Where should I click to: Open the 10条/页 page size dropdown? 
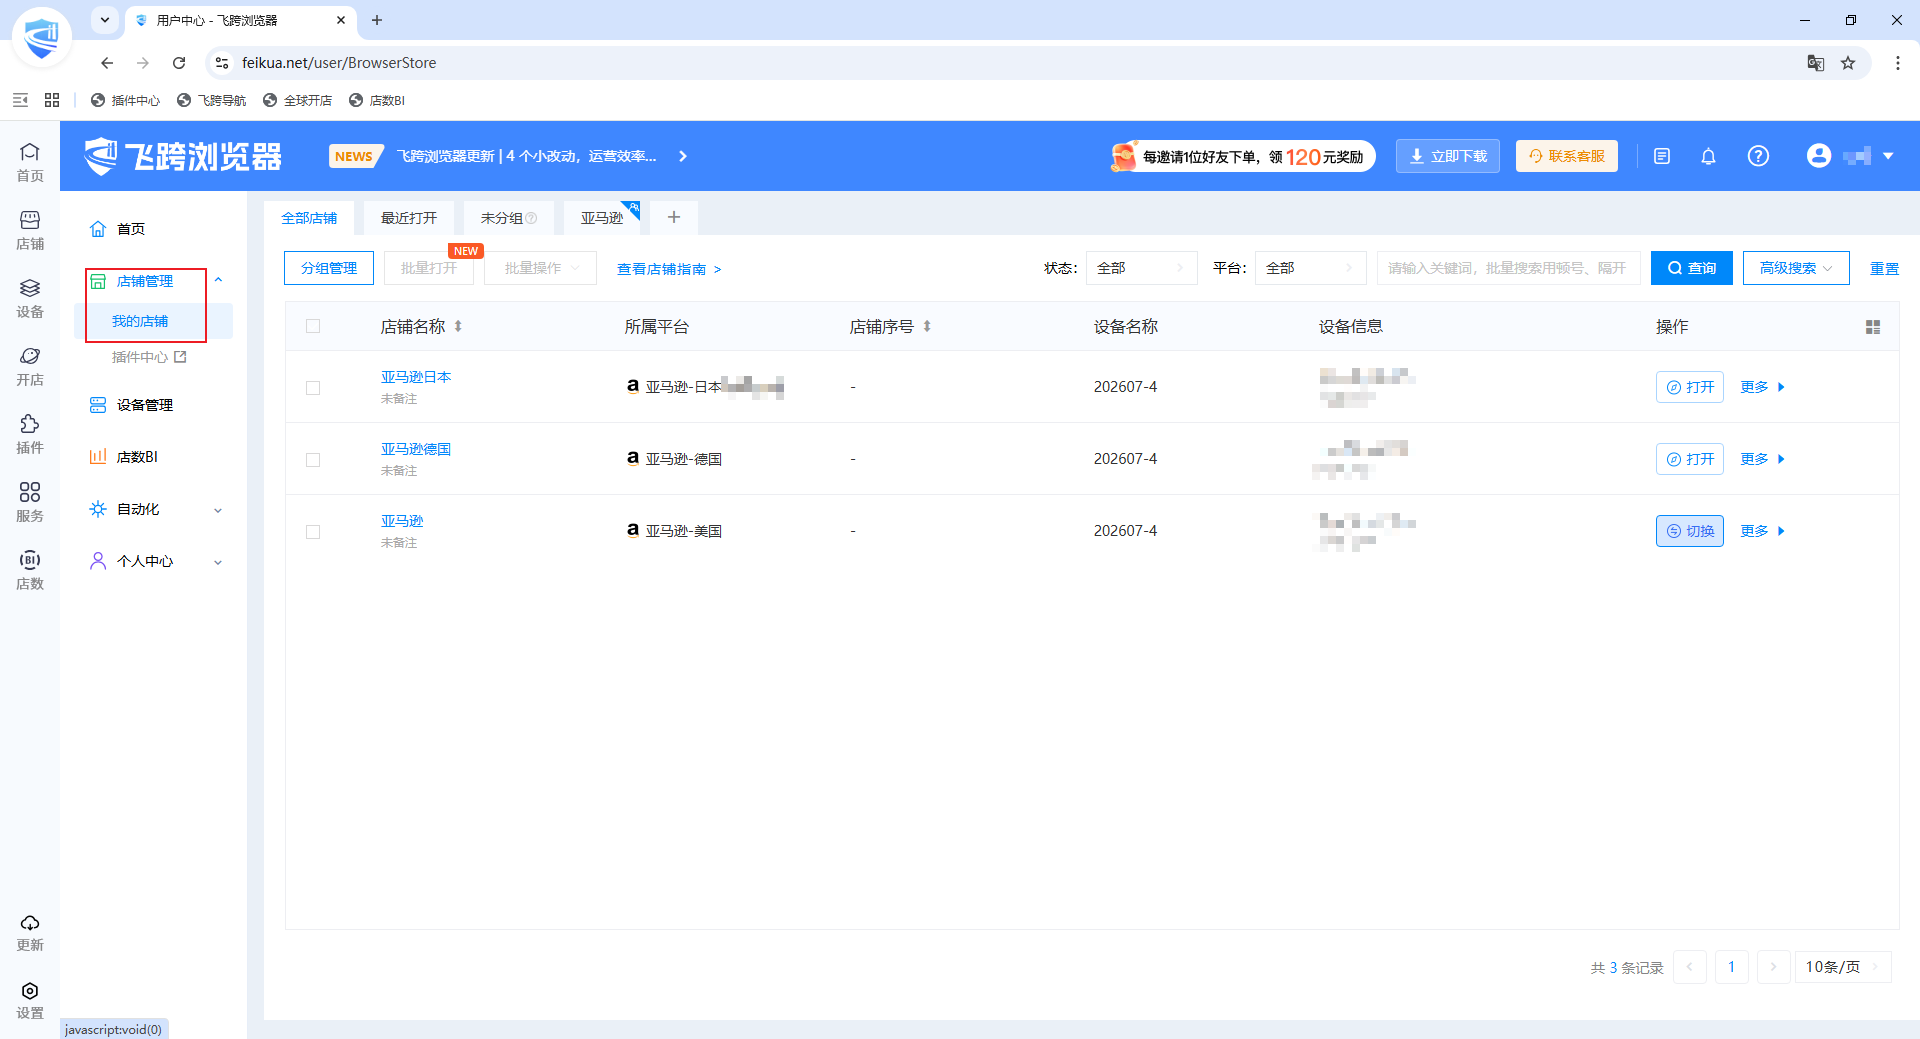1843,967
